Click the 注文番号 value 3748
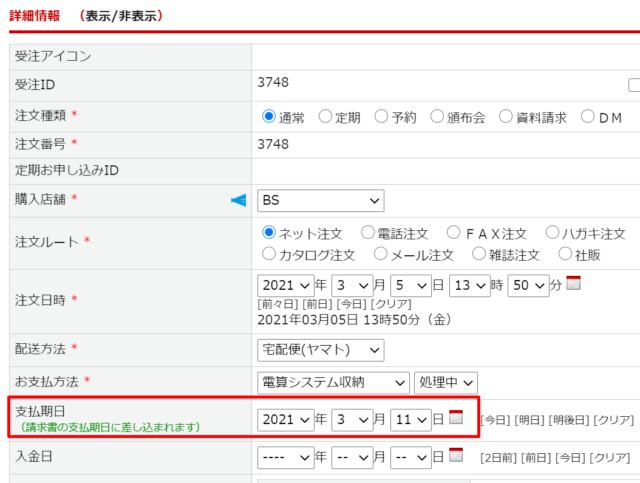Screen dimensions: 640x483 tap(273, 145)
